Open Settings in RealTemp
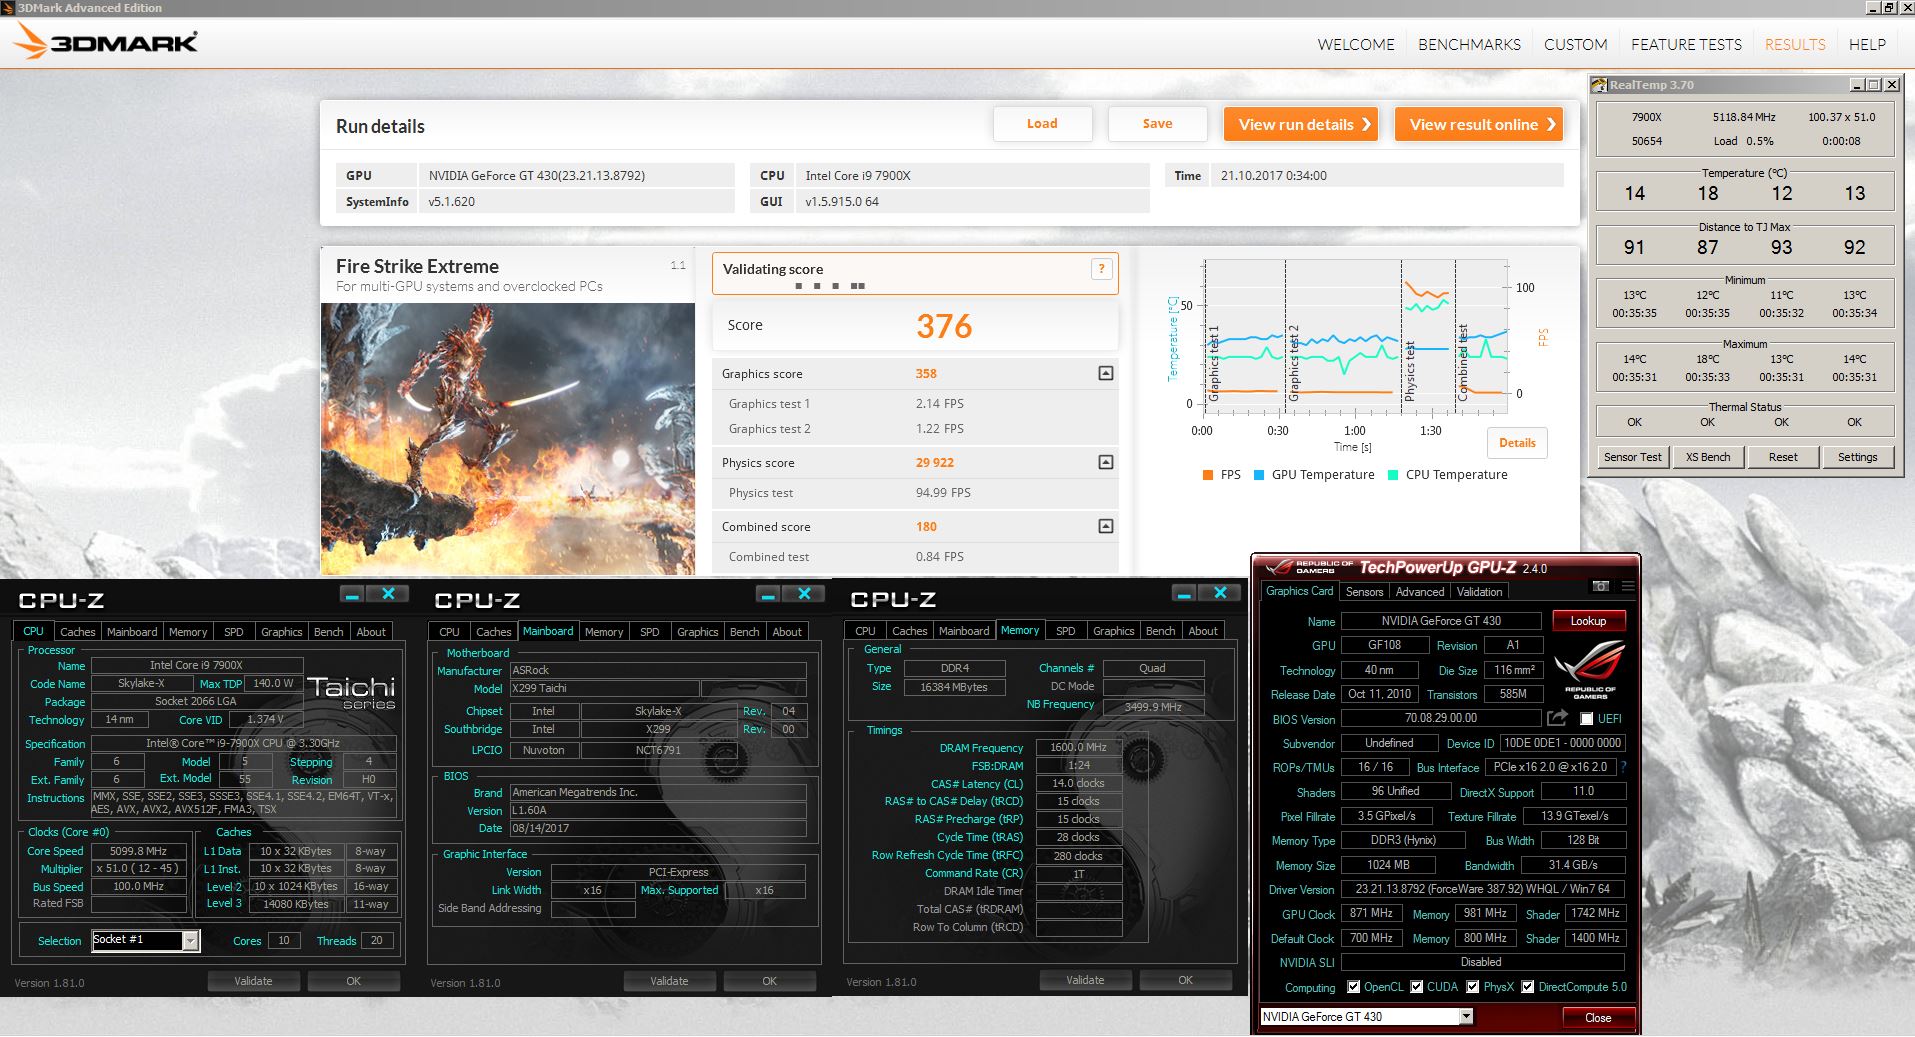Image resolution: width=1915 pixels, height=1037 pixels. tap(1857, 457)
